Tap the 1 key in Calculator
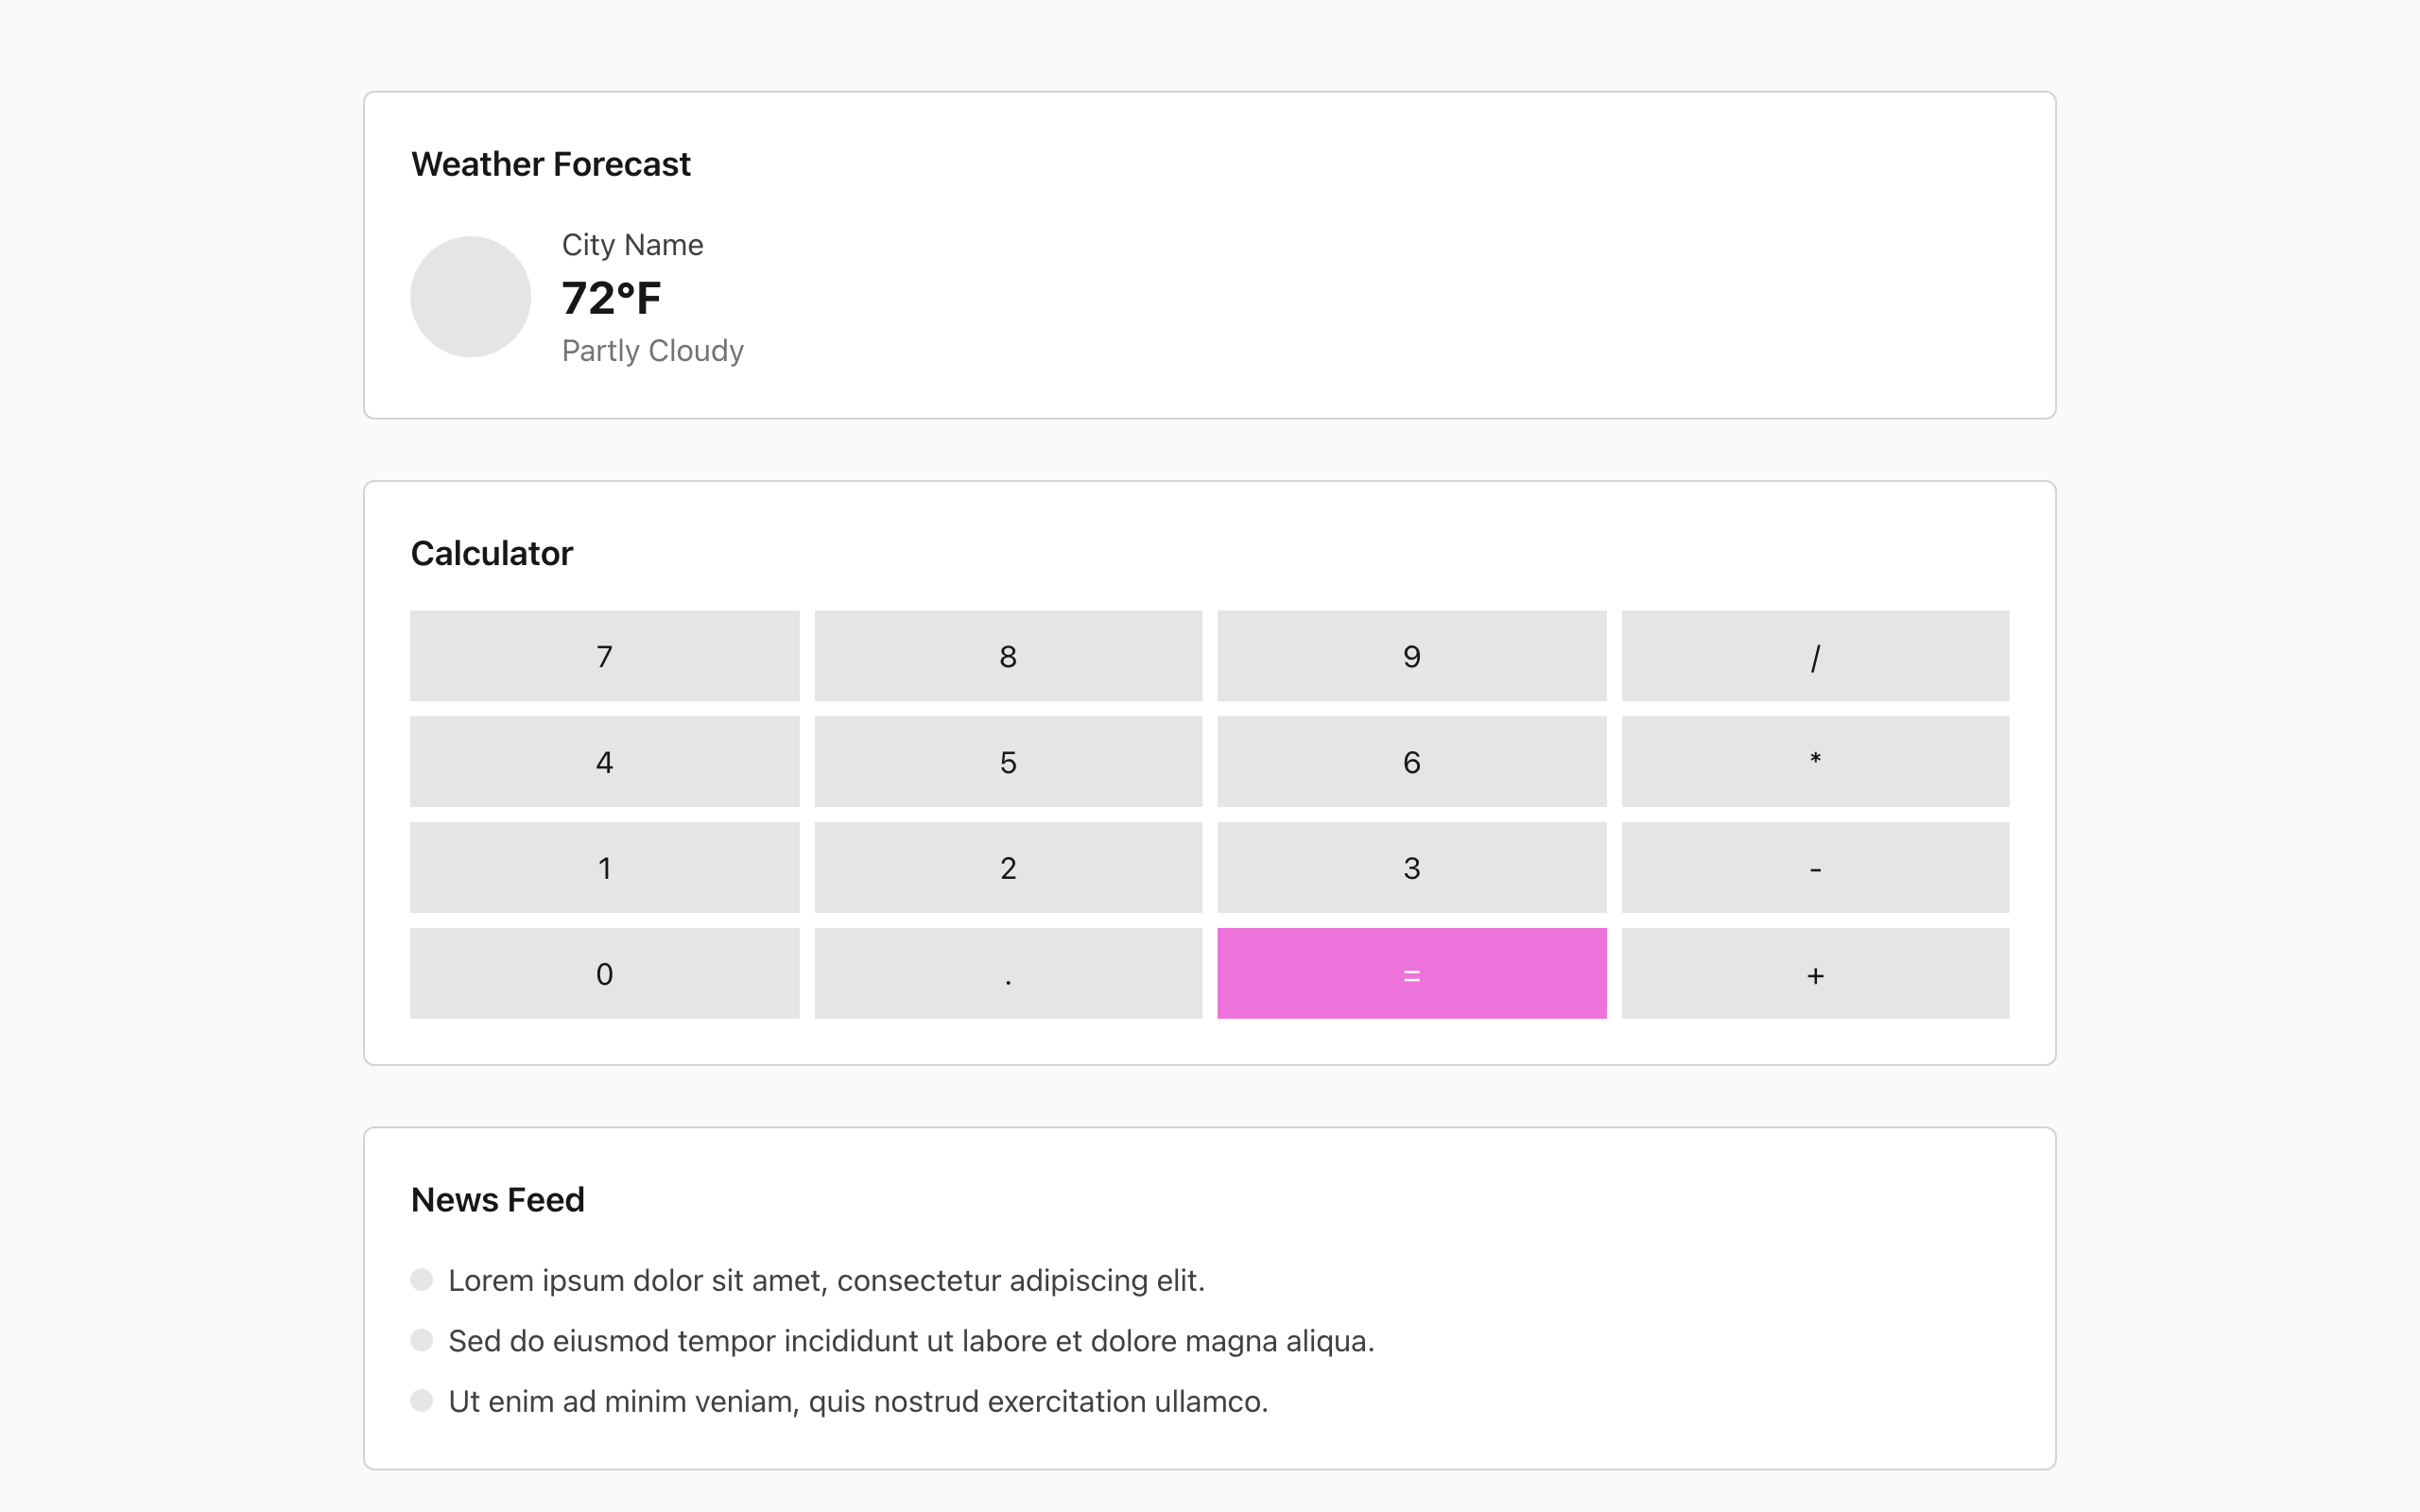Viewport: 2420px width, 1512px height. tap(604, 868)
